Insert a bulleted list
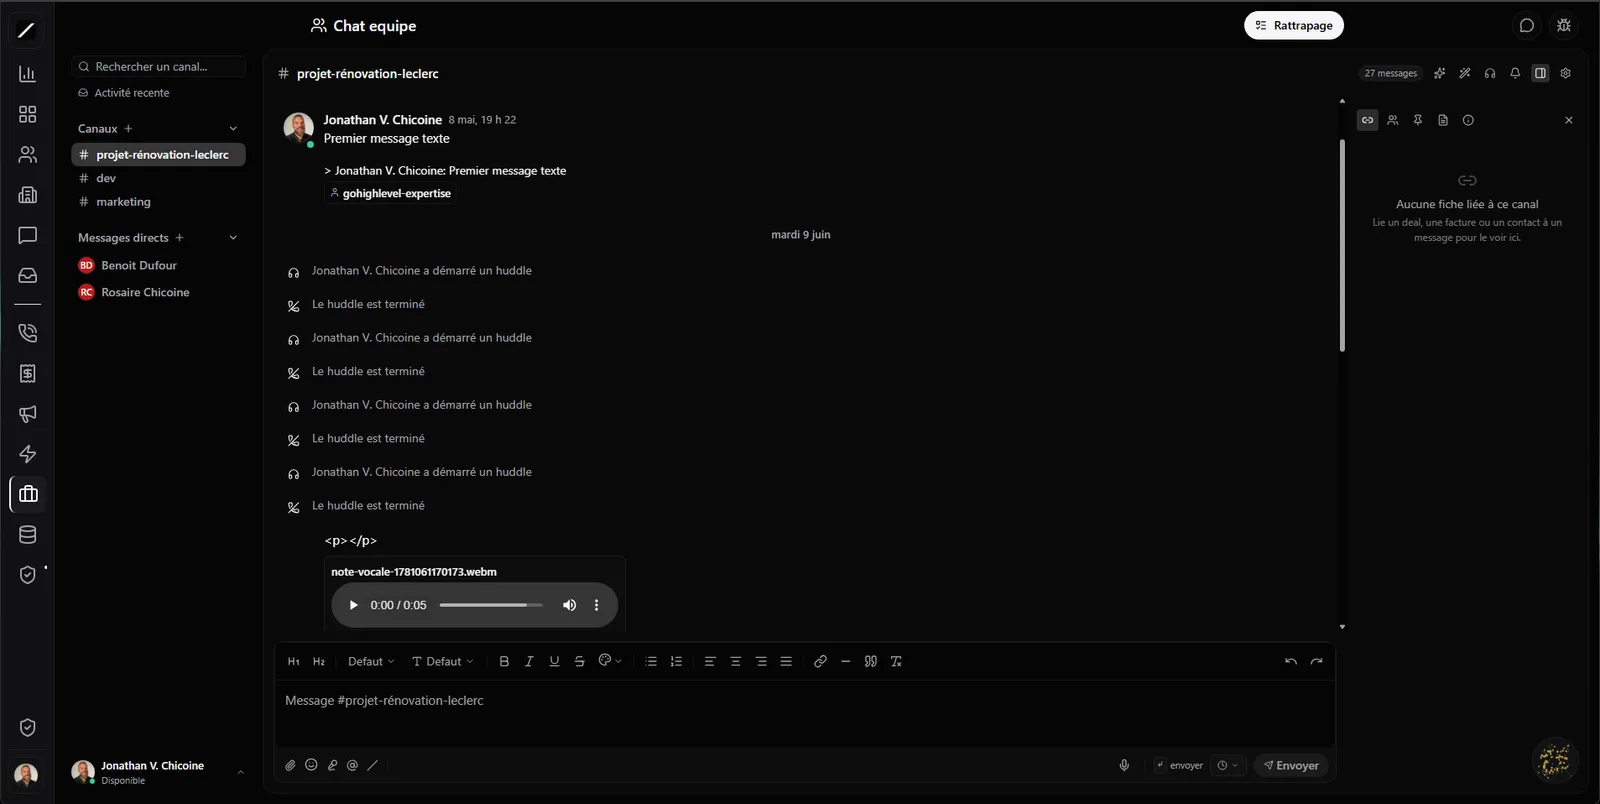This screenshot has width=1600, height=804. click(651, 662)
